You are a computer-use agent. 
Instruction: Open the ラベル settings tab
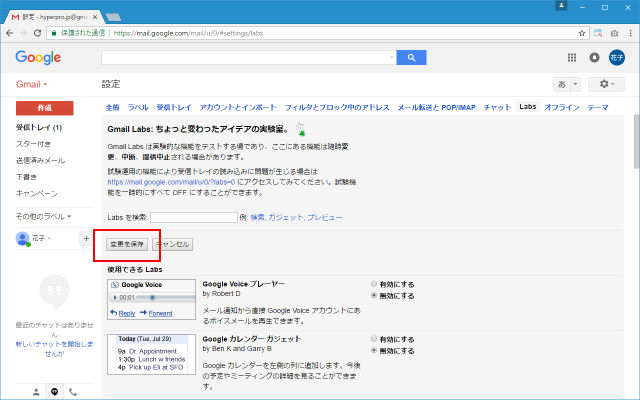[x=138, y=107]
